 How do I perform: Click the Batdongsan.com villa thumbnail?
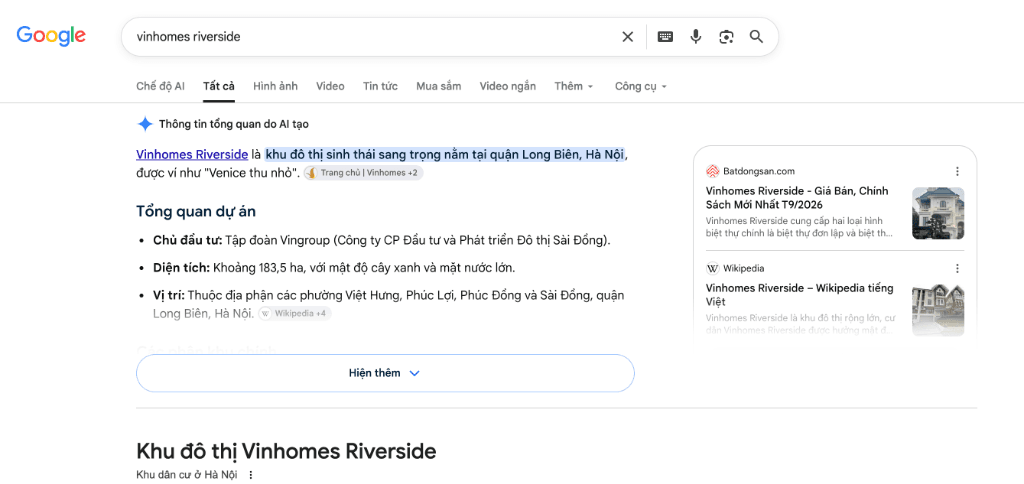[938, 213]
